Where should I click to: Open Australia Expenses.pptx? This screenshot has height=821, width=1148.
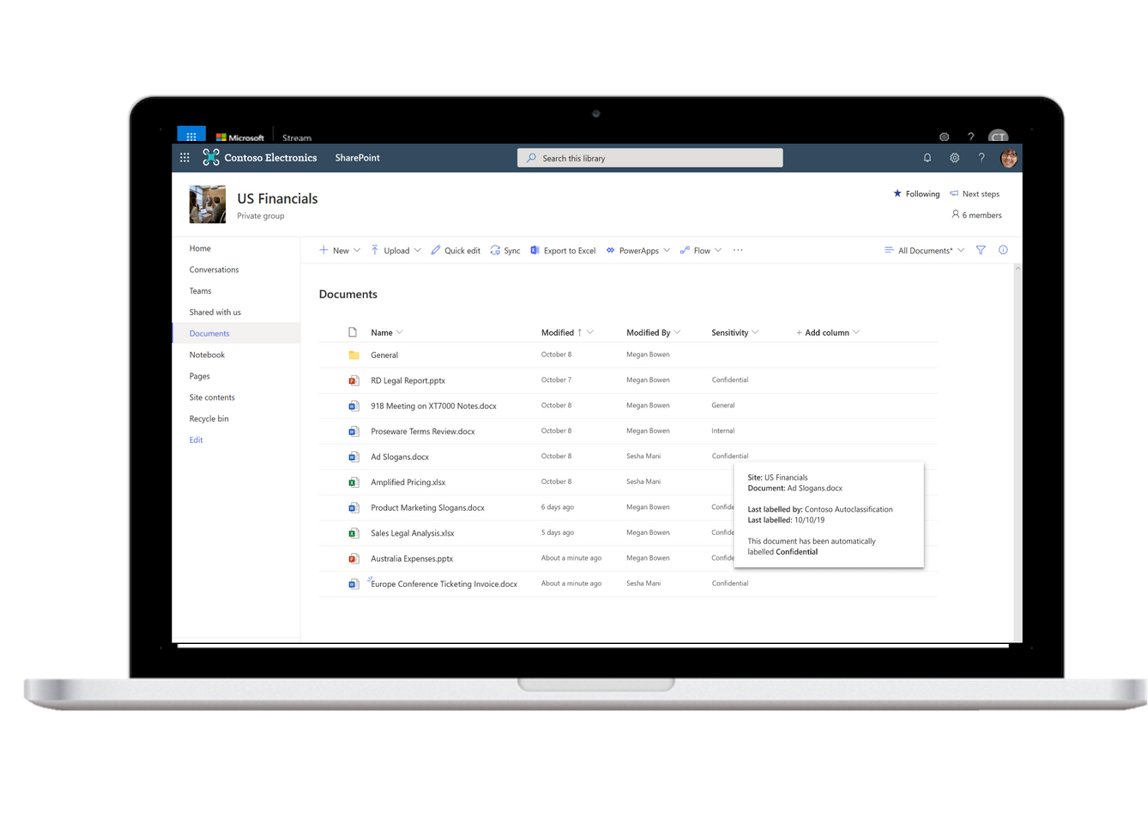pyautogui.click(x=411, y=559)
